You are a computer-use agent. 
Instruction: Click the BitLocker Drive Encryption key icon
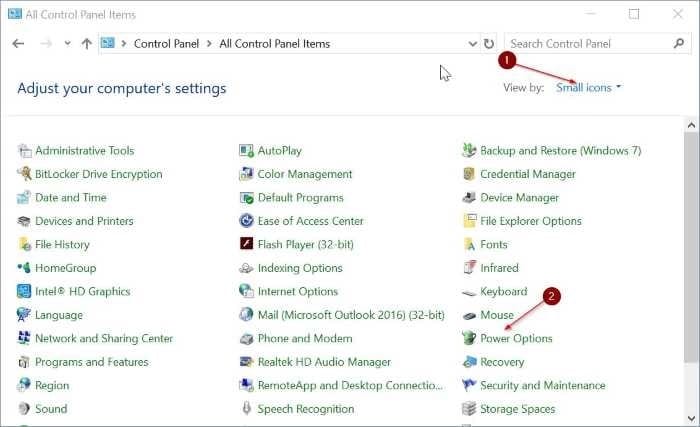click(24, 174)
